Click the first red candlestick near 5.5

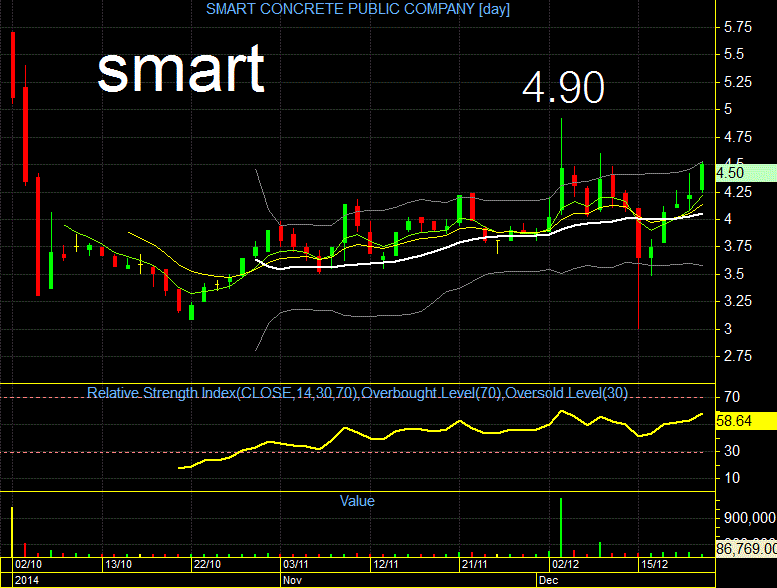coord(13,65)
